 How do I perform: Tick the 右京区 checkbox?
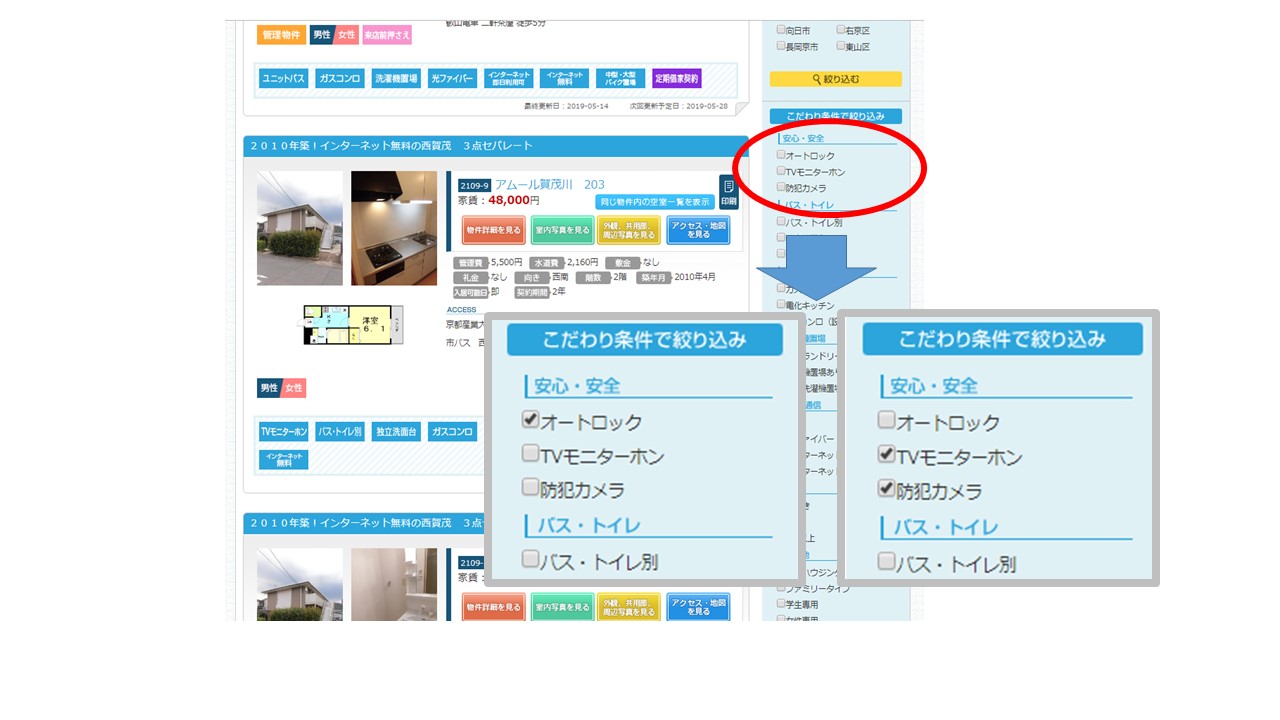[x=841, y=30]
